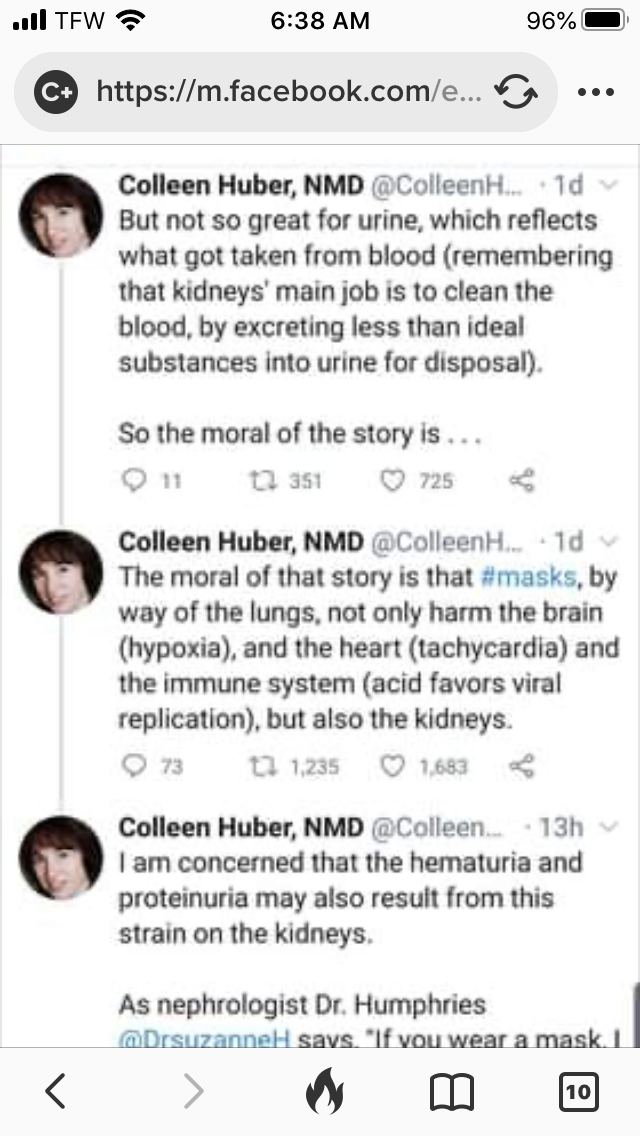Share the tweet with 73 replies
The height and width of the screenshot is (1136, 640).
[522, 767]
